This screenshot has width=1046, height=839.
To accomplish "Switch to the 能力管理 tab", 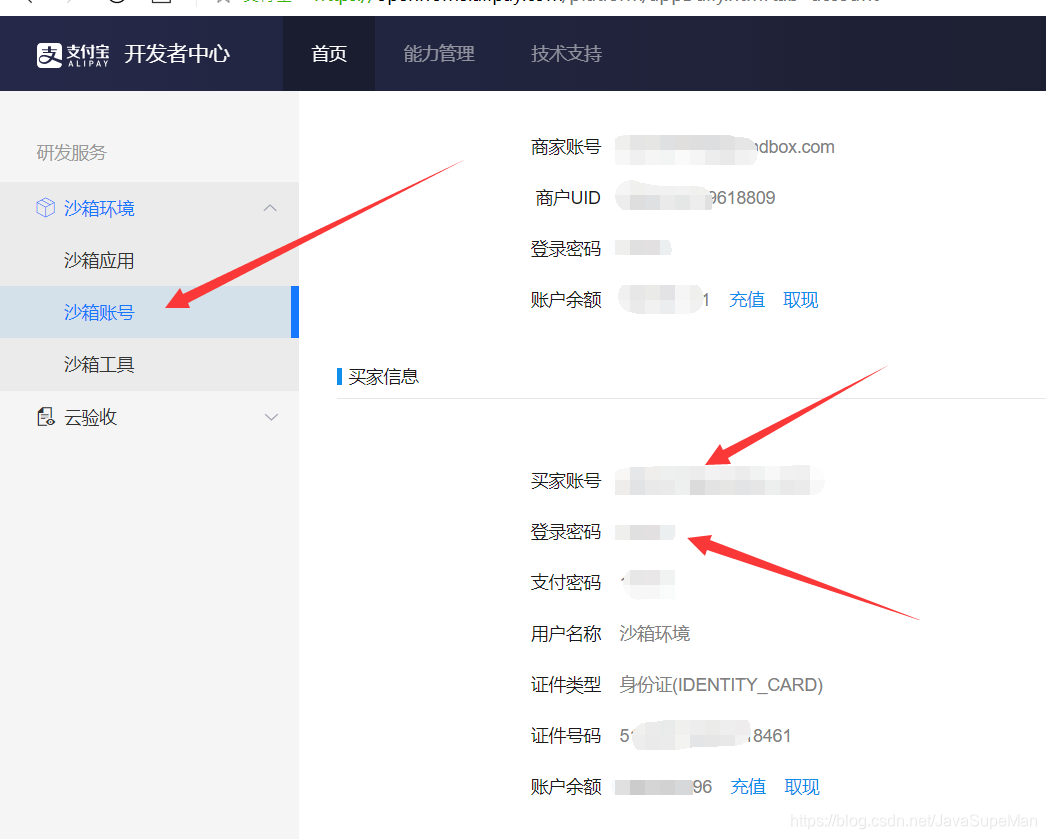I will point(439,53).
